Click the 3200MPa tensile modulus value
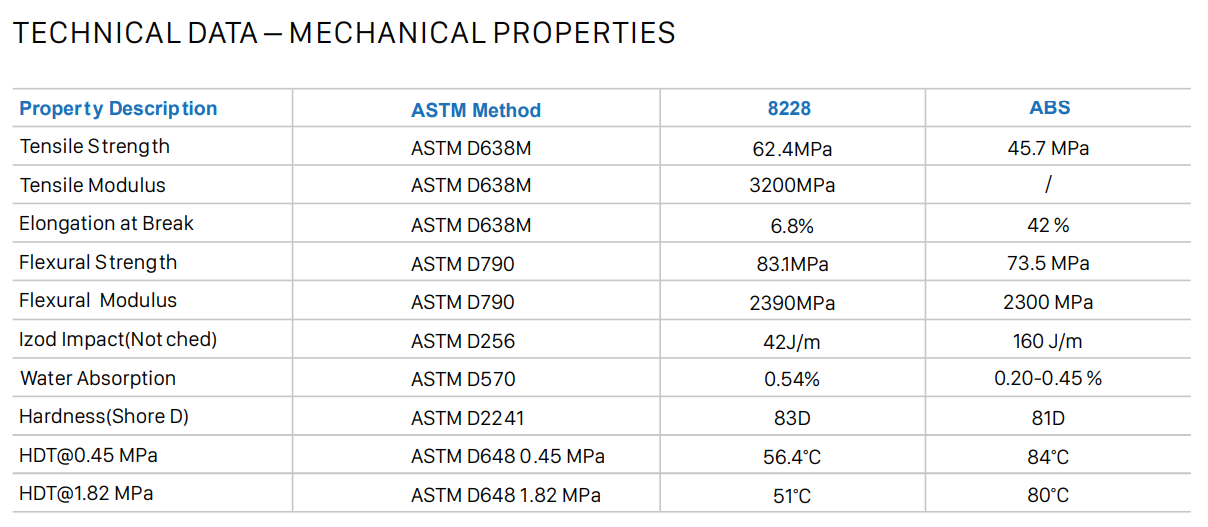Viewport: 1208px width, 527px height. (x=792, y=186)
